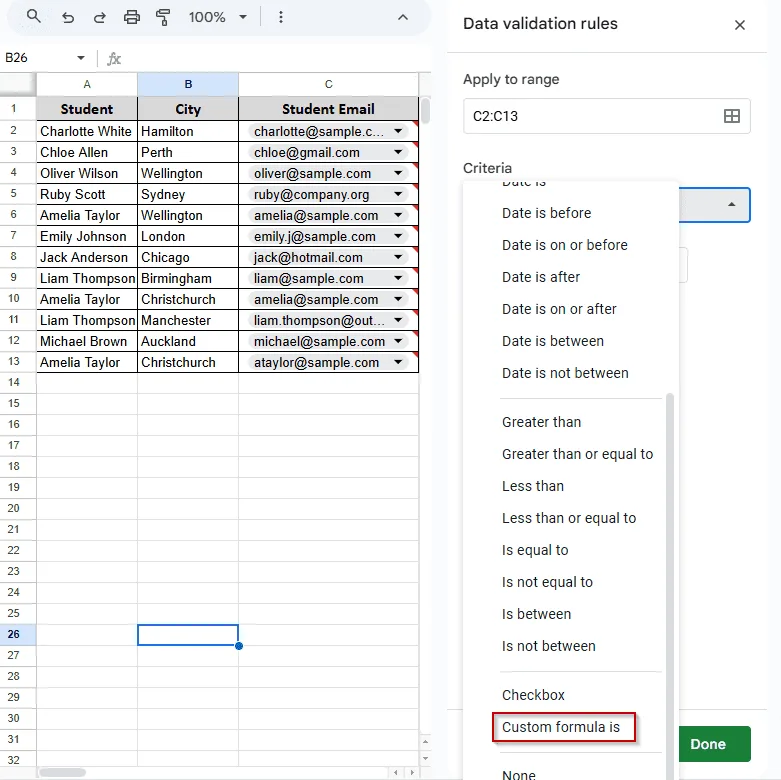Select 'Date is before' criteria
The height and width of the screenshot is (780, 781).
[x=546, y=213]
